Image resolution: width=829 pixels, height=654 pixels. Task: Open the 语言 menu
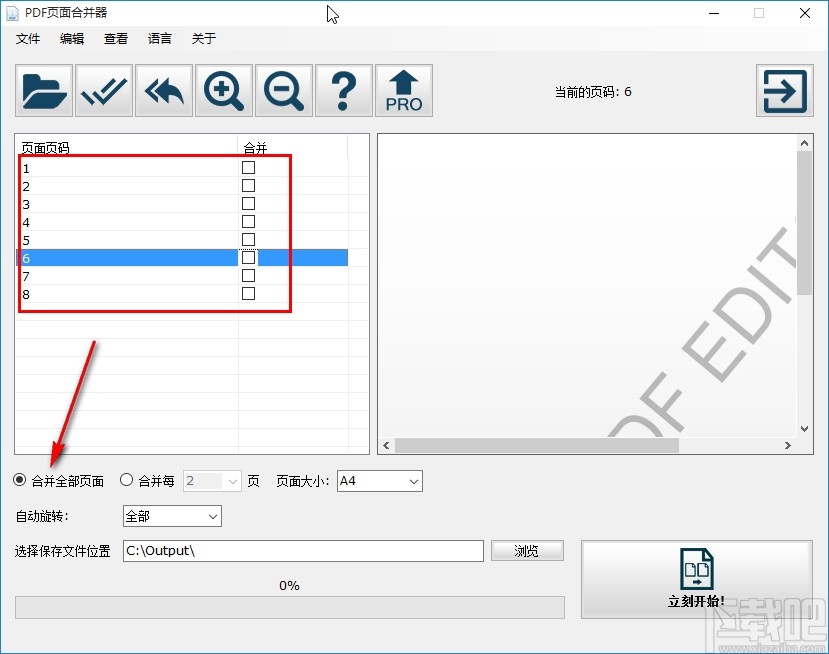(159, 38)
